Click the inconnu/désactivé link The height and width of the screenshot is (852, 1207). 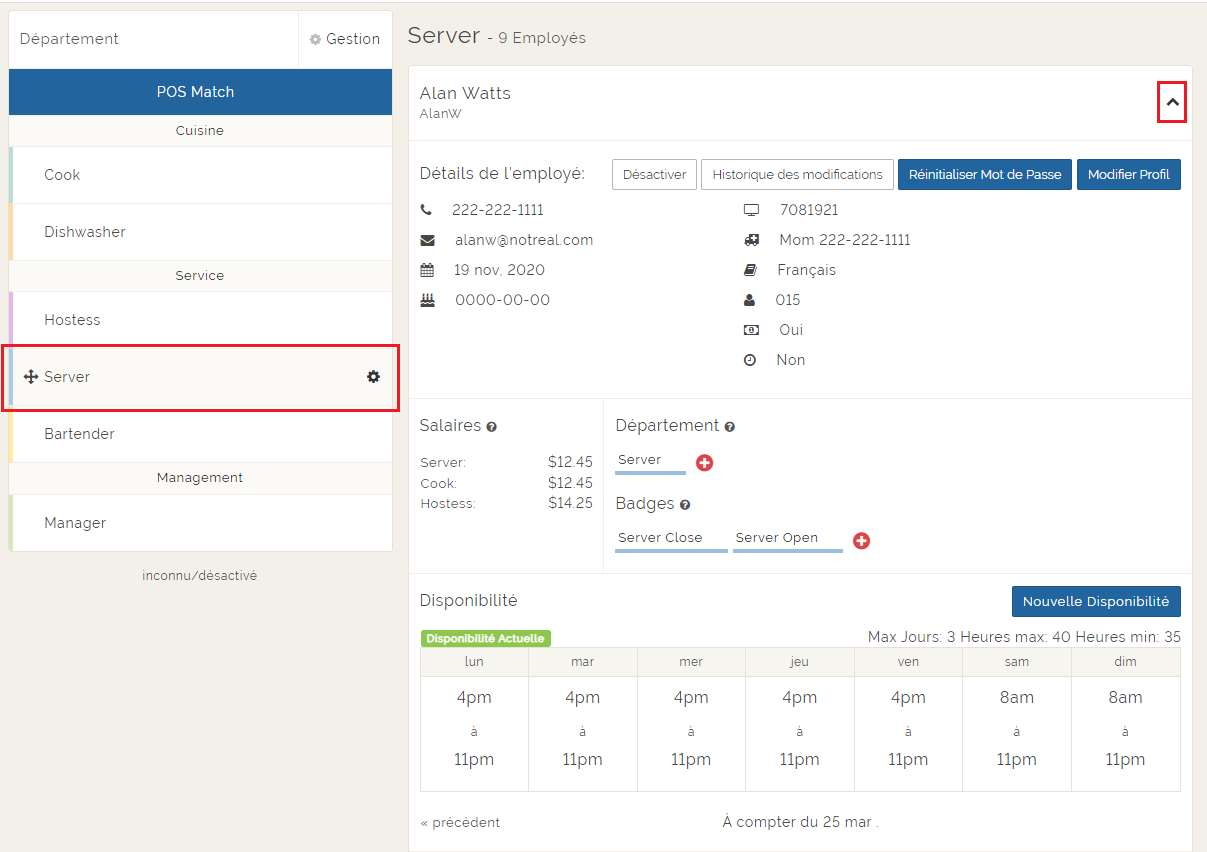[200, 576]
